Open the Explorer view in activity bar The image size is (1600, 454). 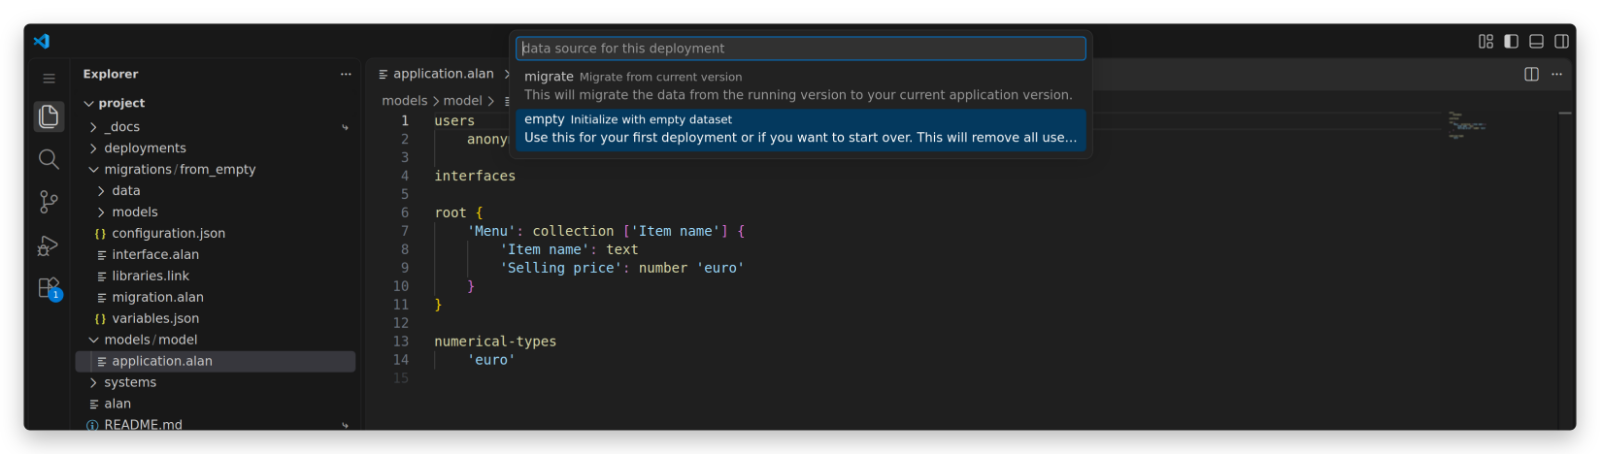pos(48,116)
